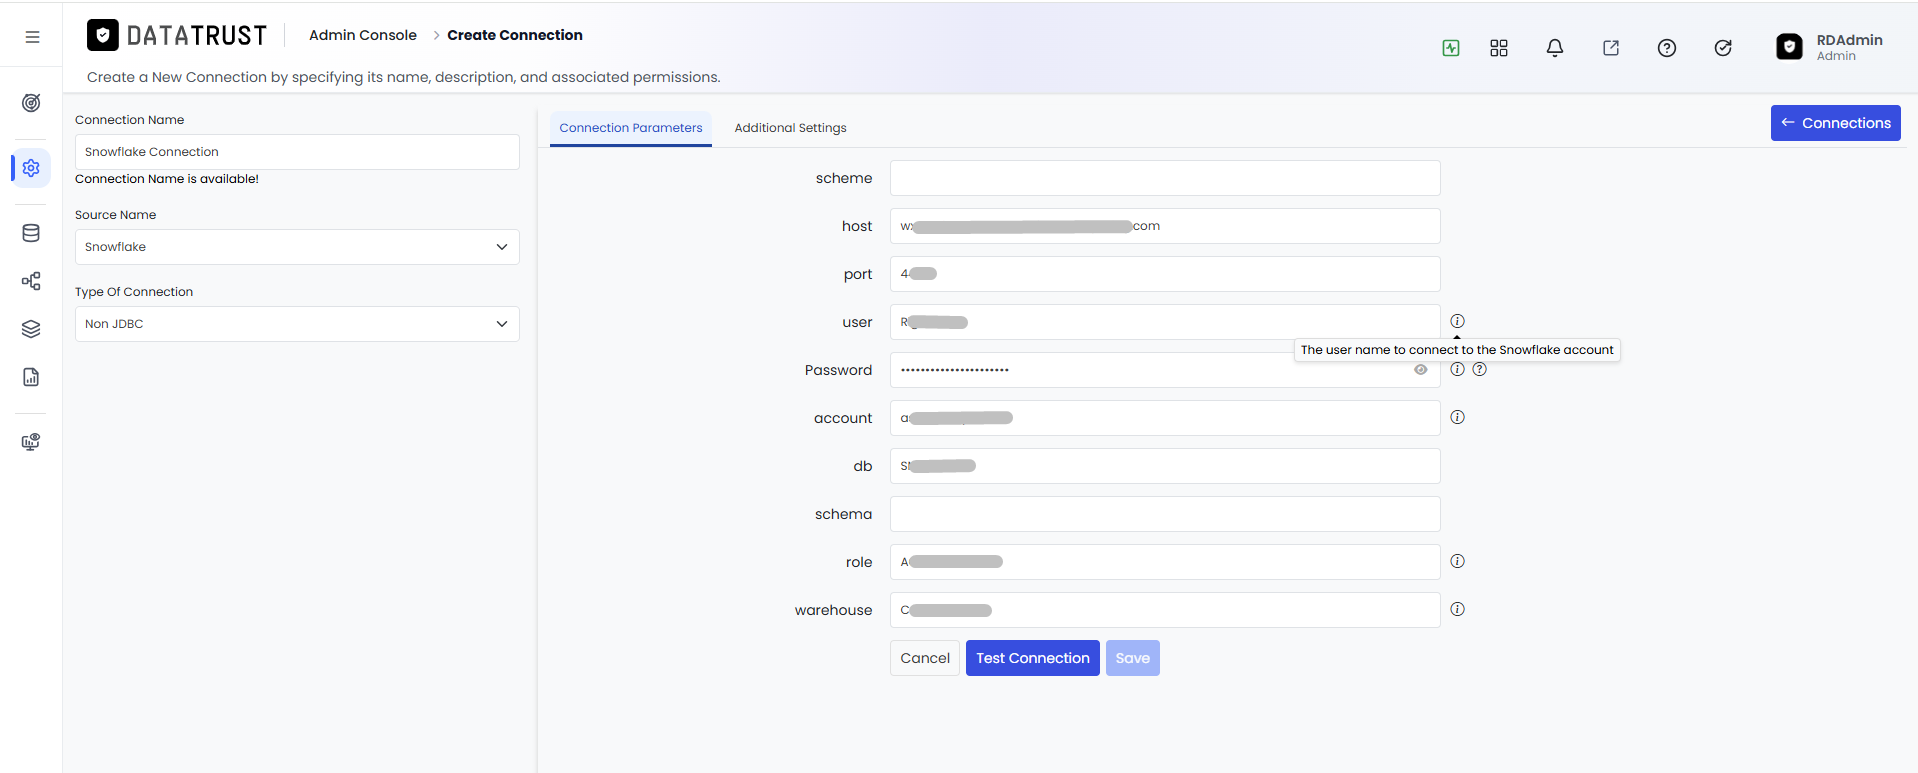Focus the host input field

pos(1165,226)
